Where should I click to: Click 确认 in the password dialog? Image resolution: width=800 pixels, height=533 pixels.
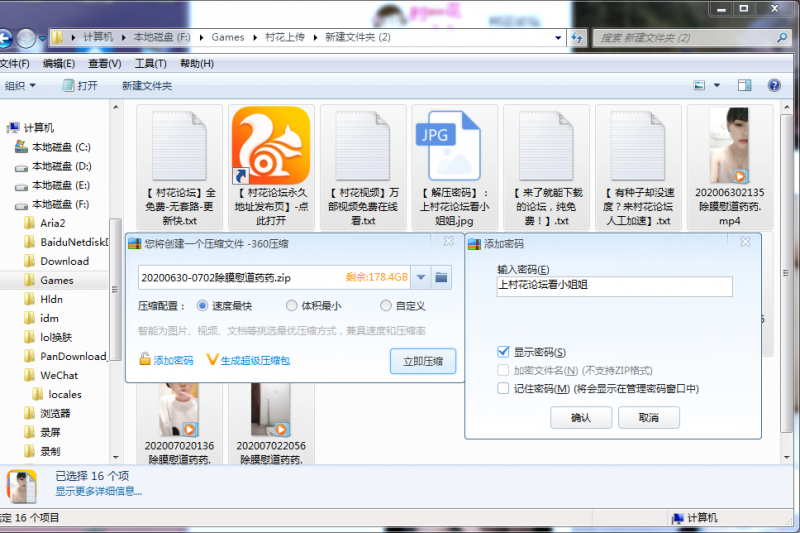580,418
